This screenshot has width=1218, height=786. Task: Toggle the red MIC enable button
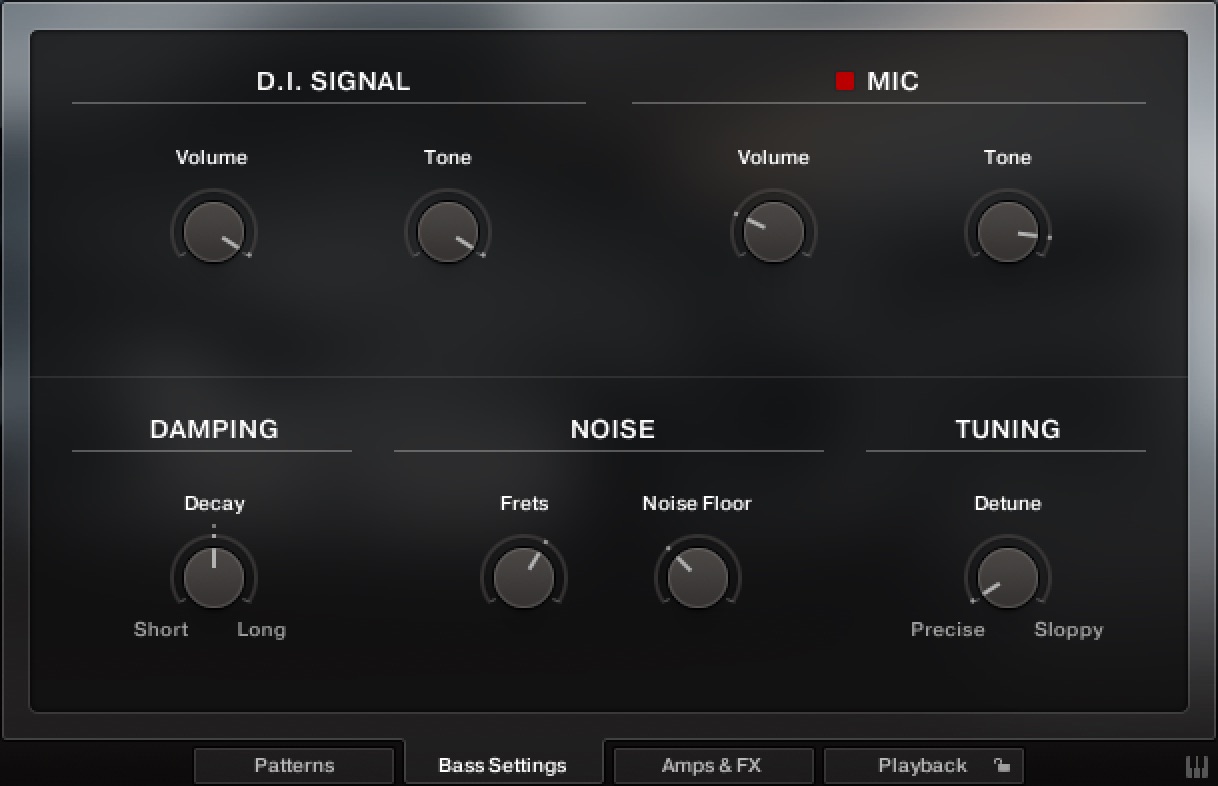coord(845,81)
